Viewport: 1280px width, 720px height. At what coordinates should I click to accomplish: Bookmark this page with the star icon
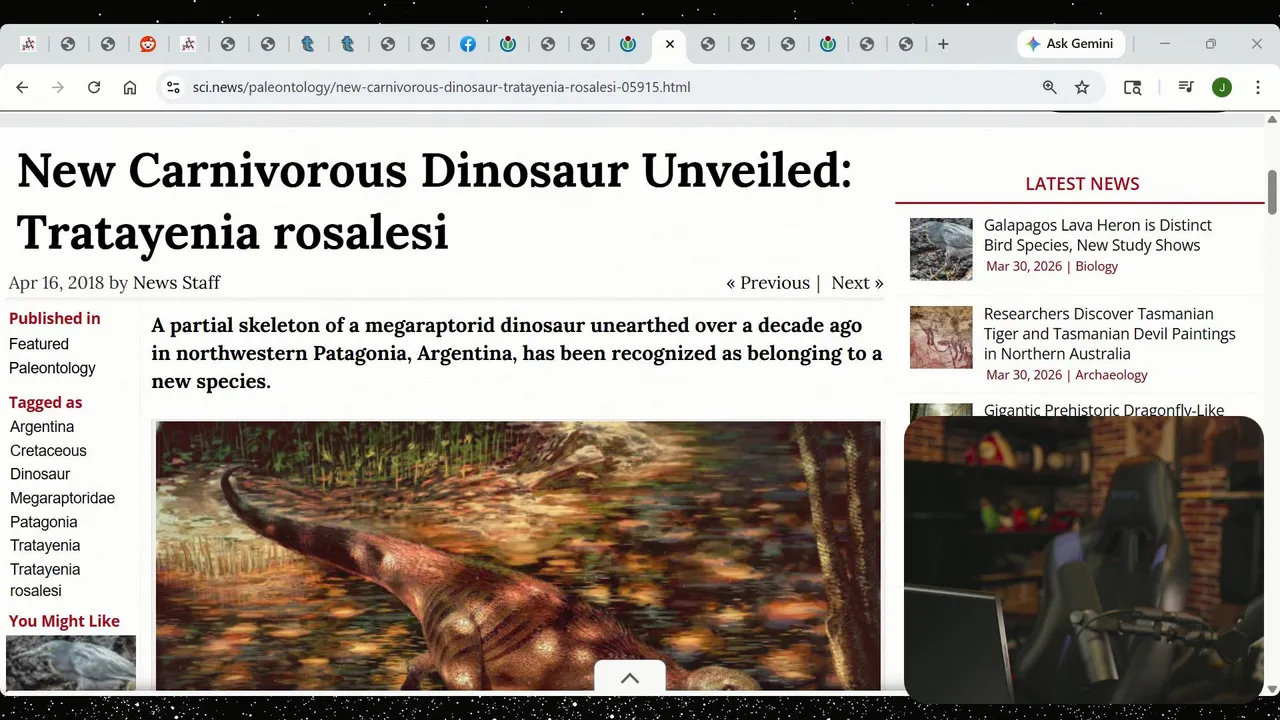pyautogui.click(x=1082, y=87)
